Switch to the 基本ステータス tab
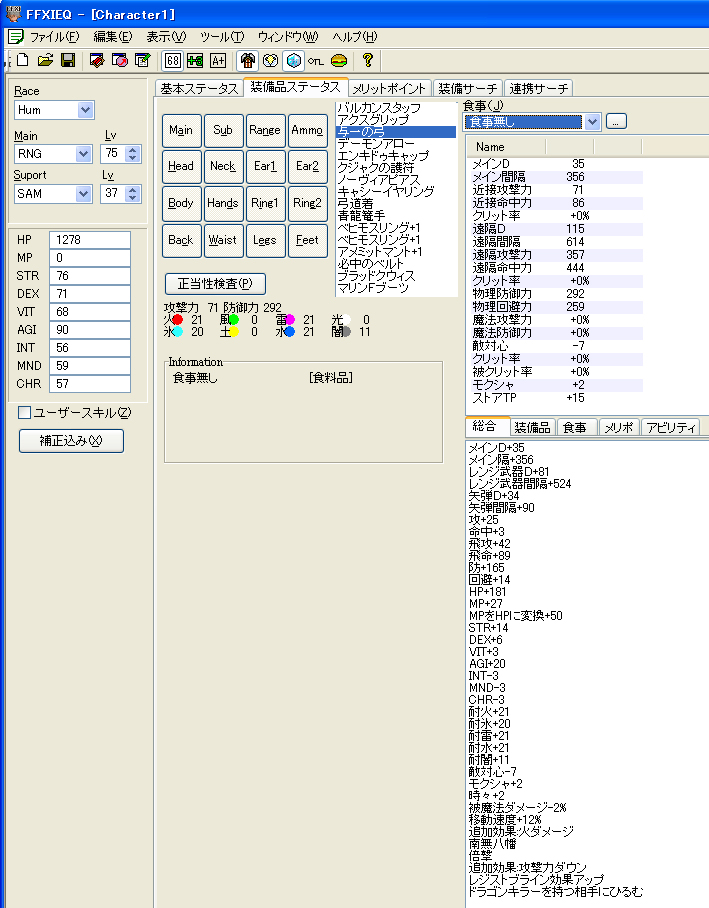Viewport: 709px width, 908px height. point(199,88)
